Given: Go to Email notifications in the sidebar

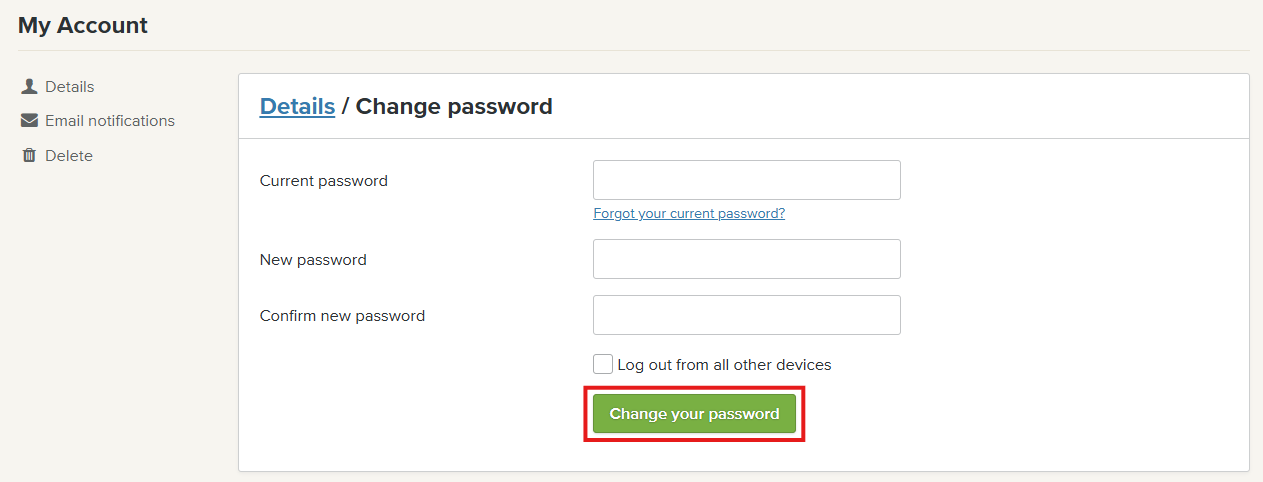Looking at the screenshot, I should [110, 121].
